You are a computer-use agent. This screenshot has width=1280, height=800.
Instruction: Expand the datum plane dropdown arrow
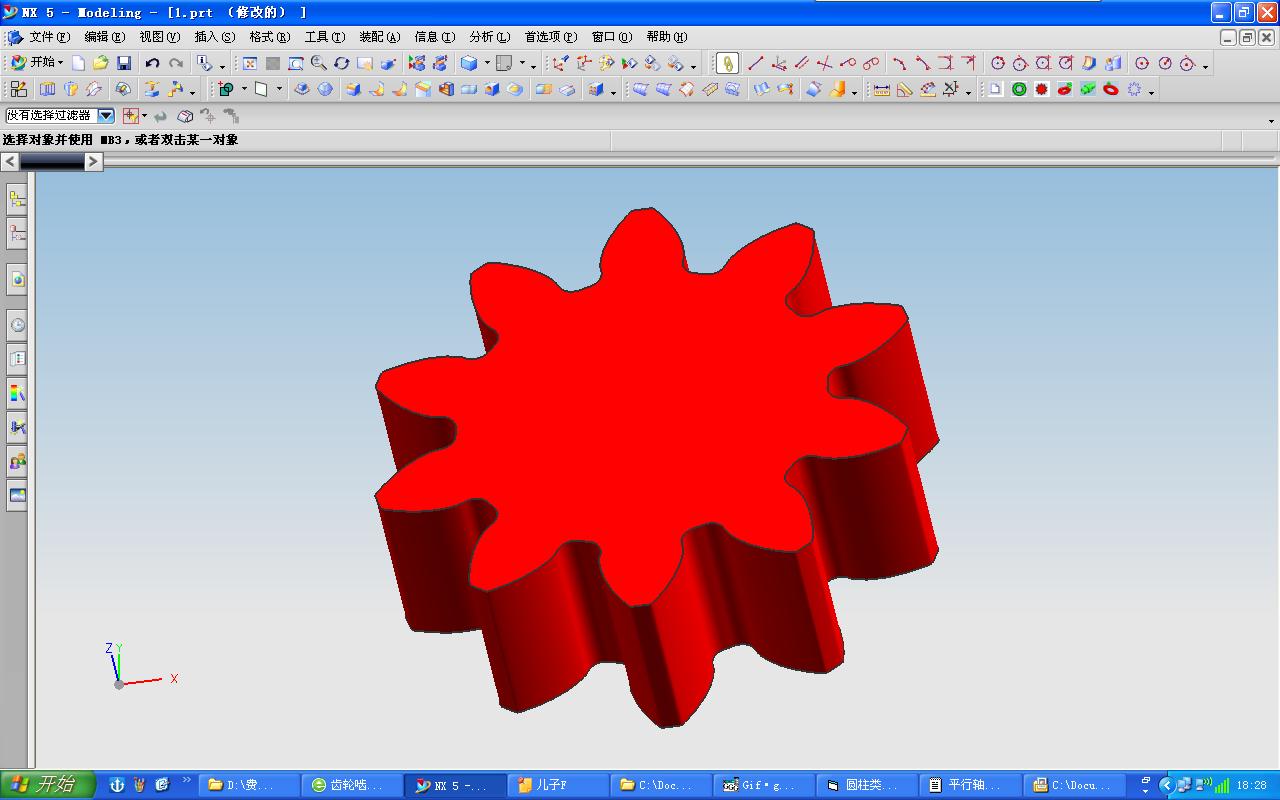tap(279, 89)
